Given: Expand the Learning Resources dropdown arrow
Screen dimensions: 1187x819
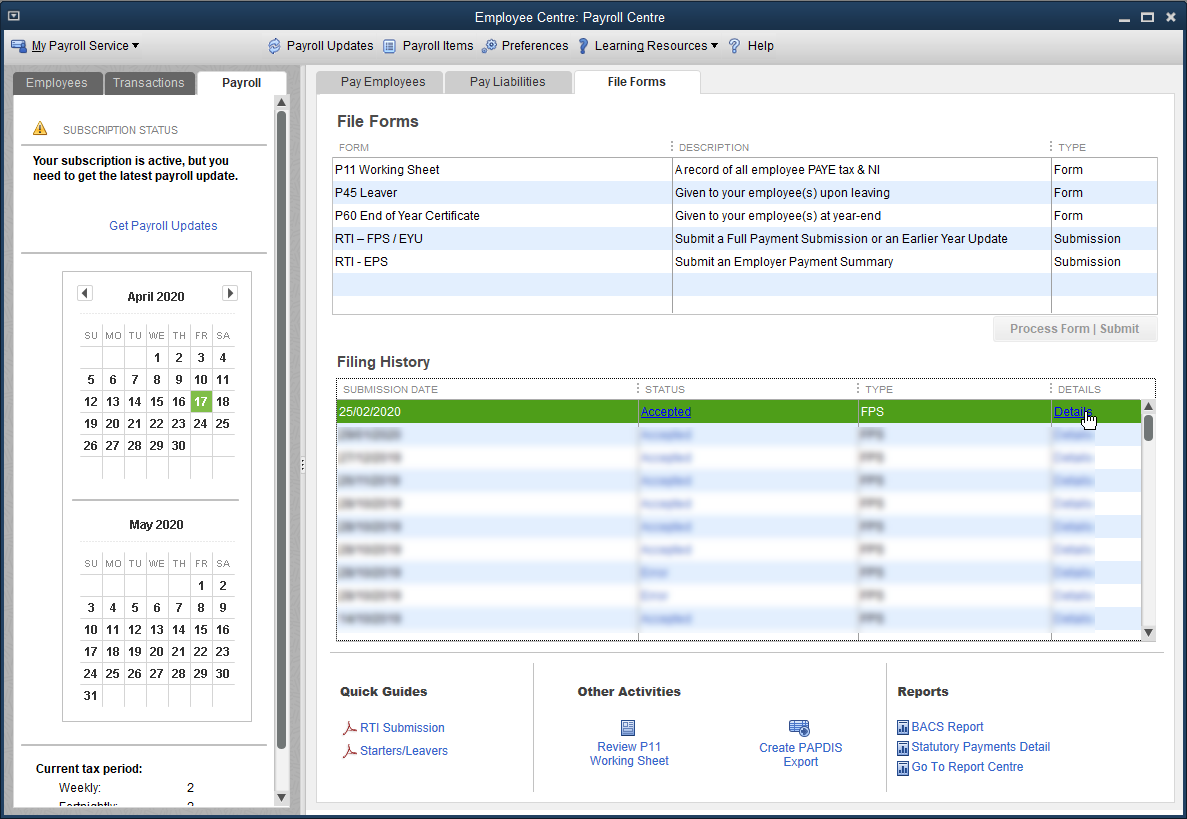Looking at the screenshot, I should (x=714, y=45).
